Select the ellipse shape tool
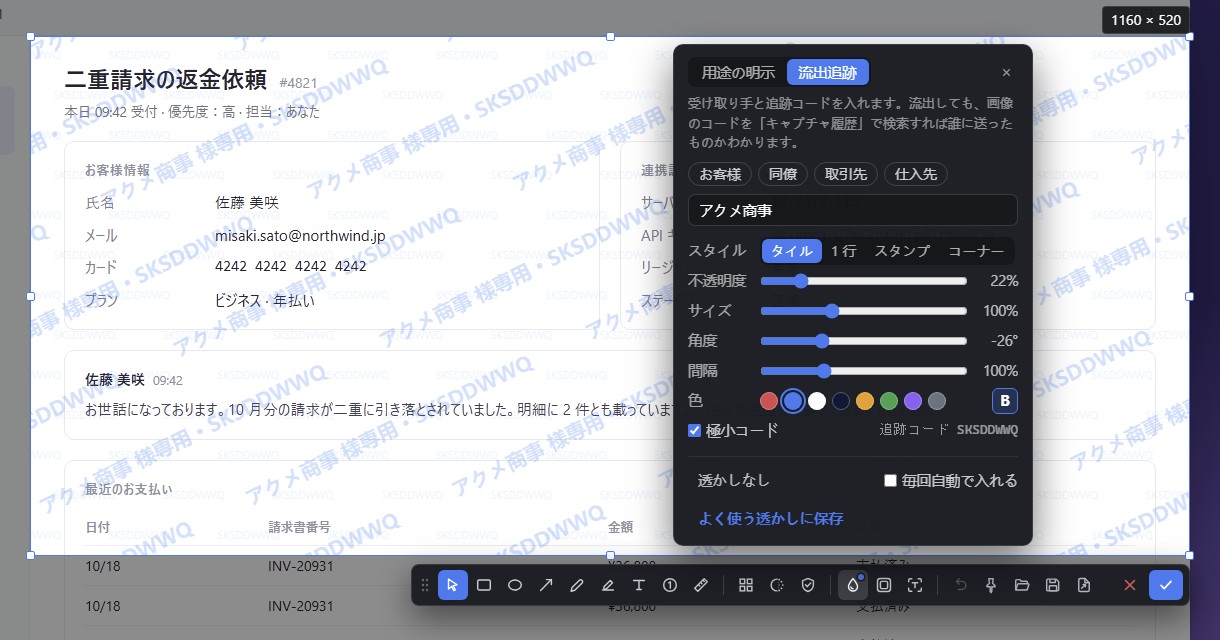This screenshot has height=640, width=1220. tap(515, 585)
